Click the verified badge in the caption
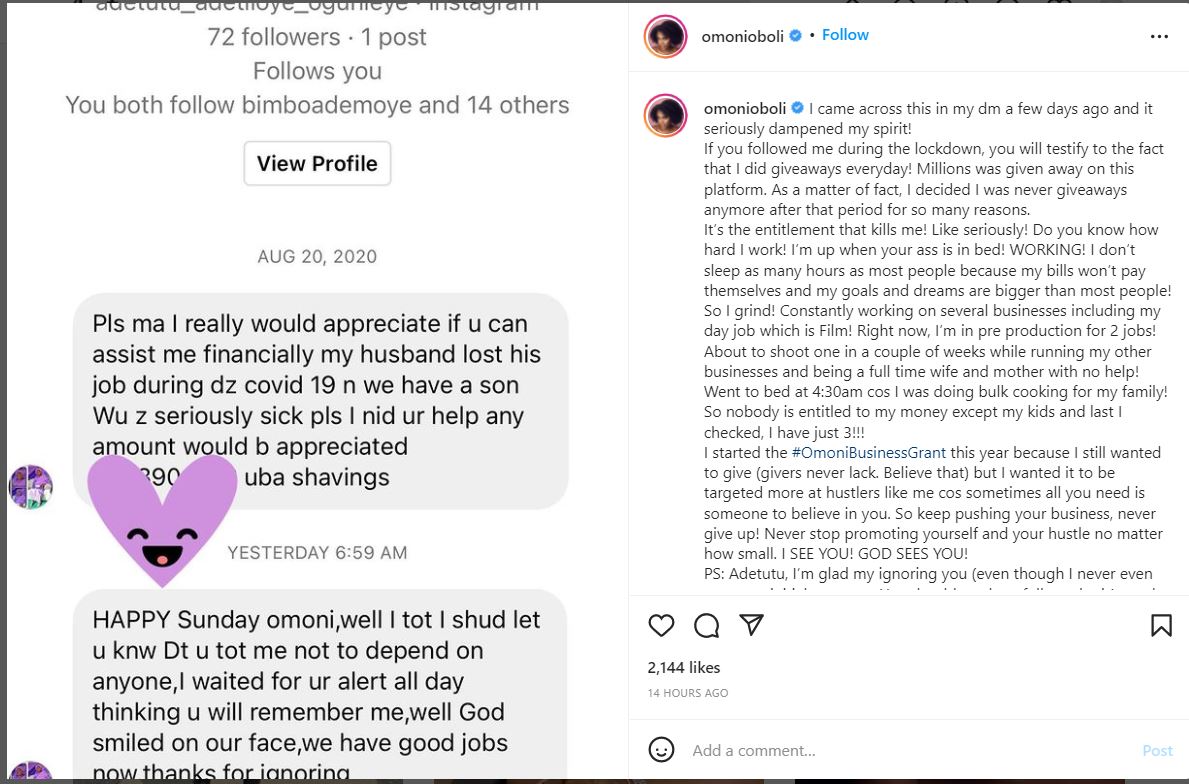 coord(798,108)
